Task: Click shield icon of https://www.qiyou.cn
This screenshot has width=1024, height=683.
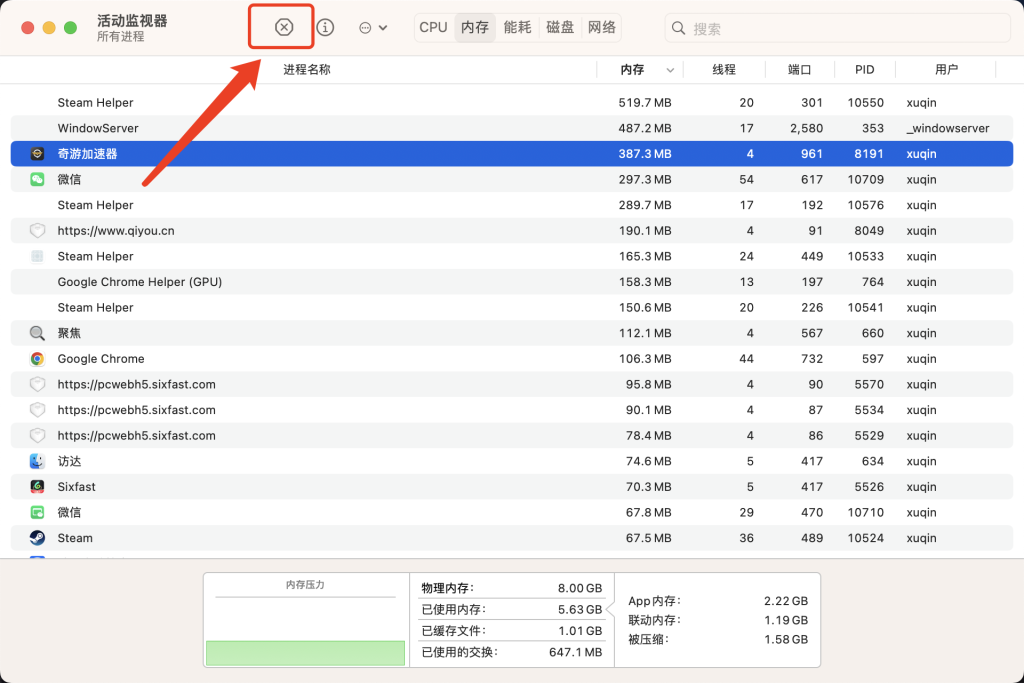Action: [37, 230]
